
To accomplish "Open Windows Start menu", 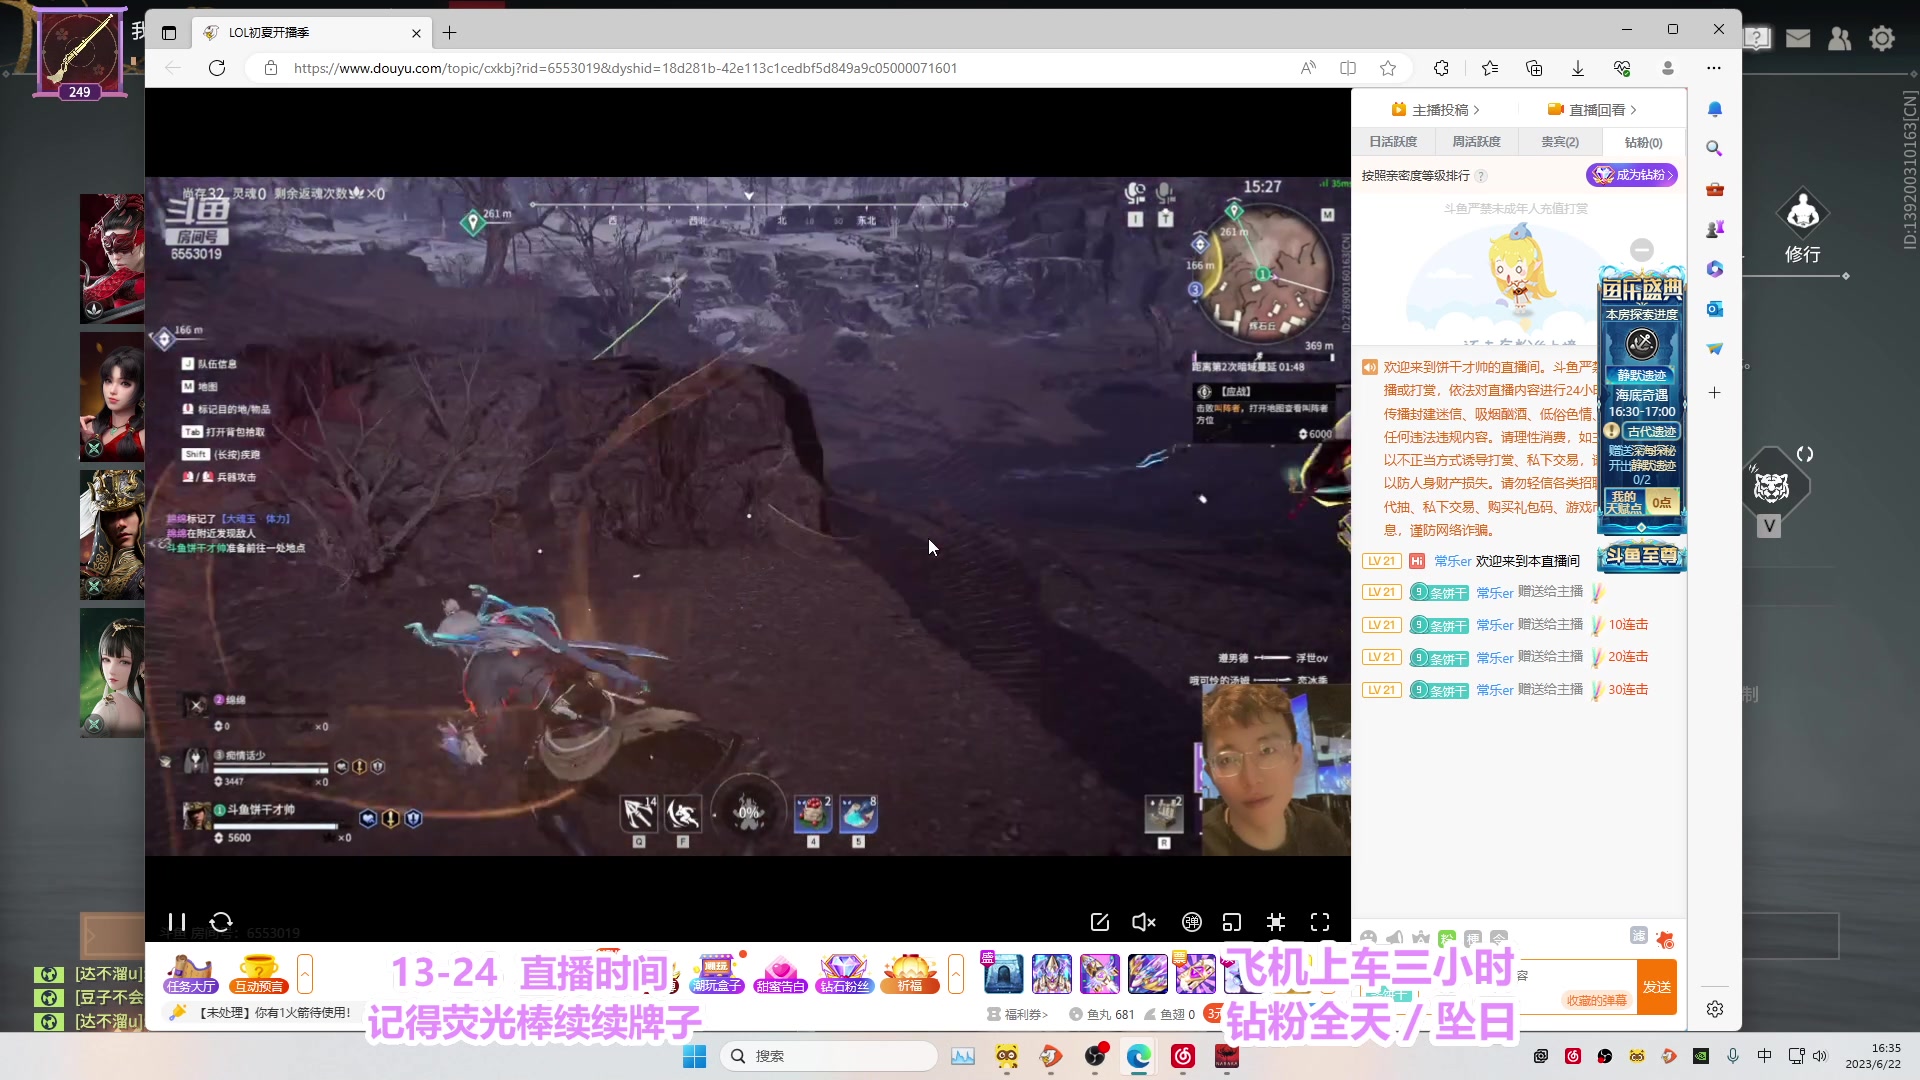I will tap(694, 1056).
